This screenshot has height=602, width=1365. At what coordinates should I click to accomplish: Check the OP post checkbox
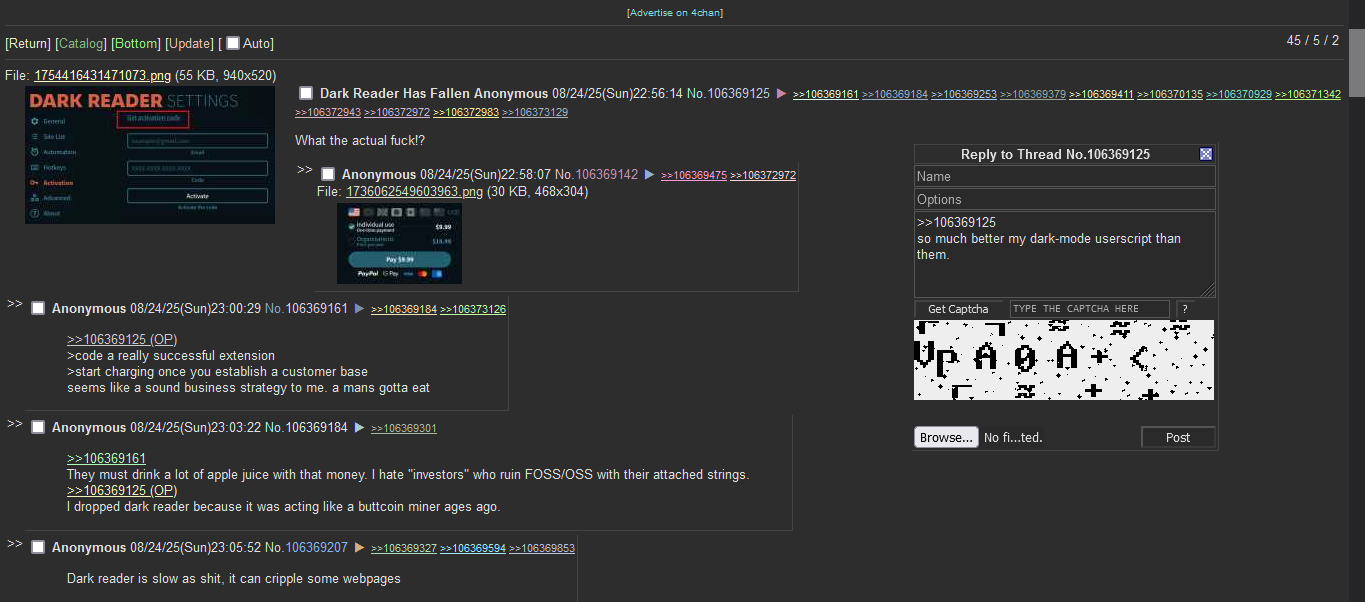tap(307, 93)
